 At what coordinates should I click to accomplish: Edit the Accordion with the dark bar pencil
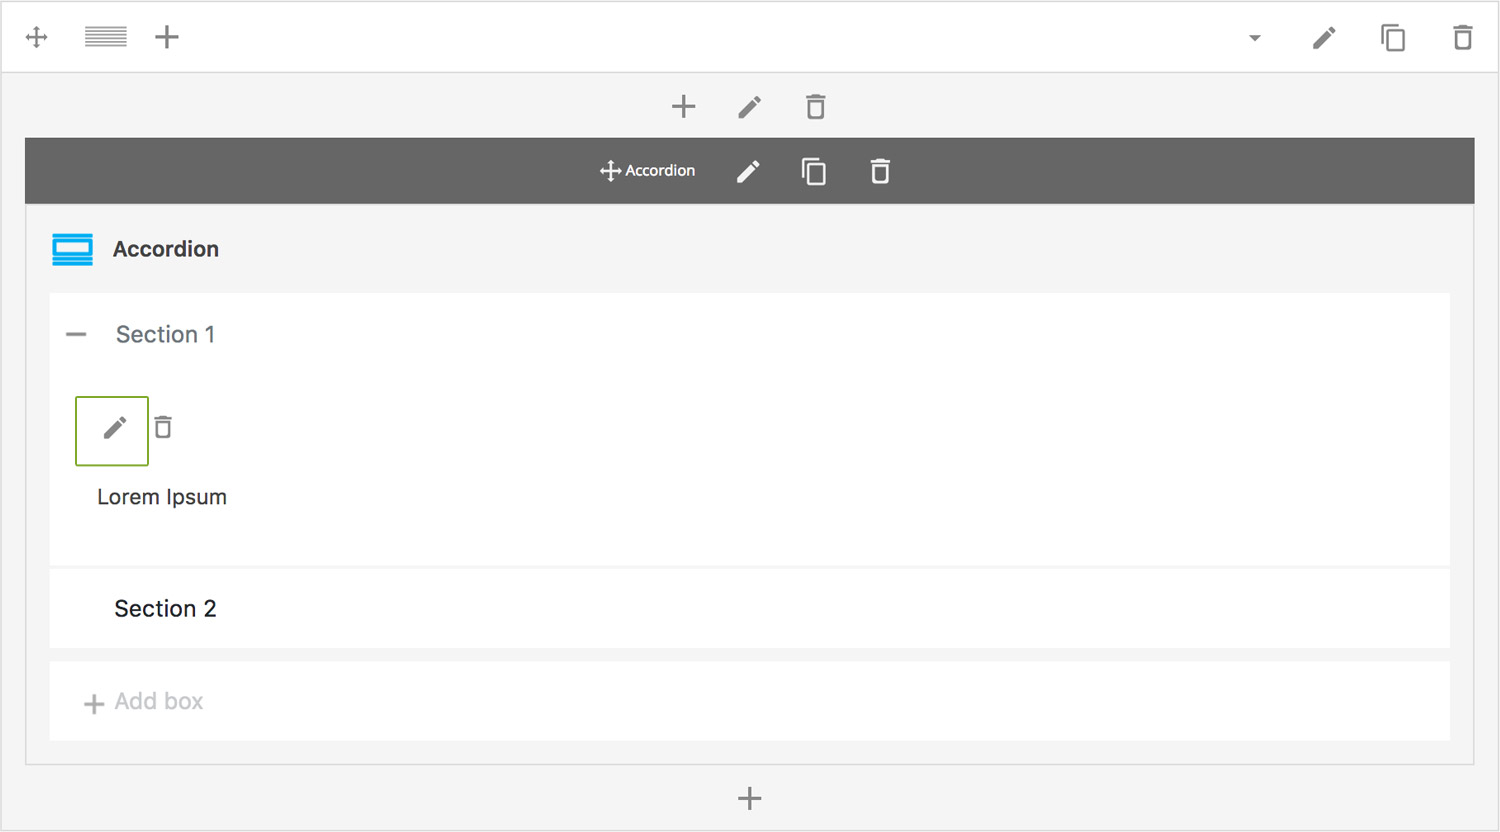tap(748, 172)
